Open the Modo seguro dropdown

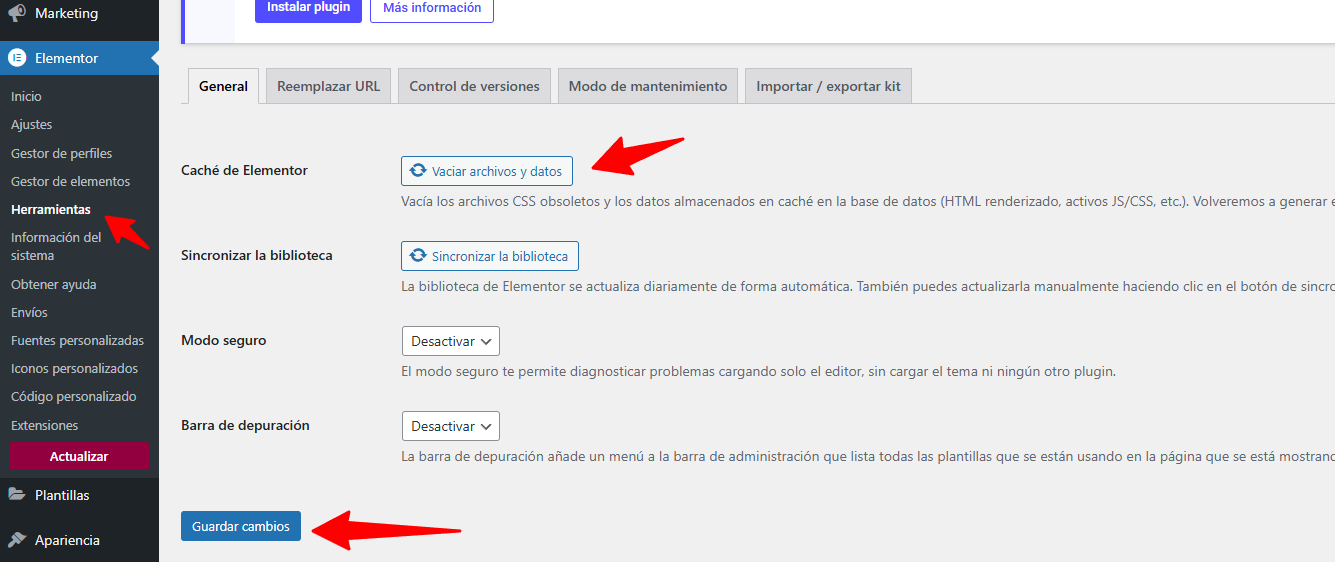(x=450, y=341)
